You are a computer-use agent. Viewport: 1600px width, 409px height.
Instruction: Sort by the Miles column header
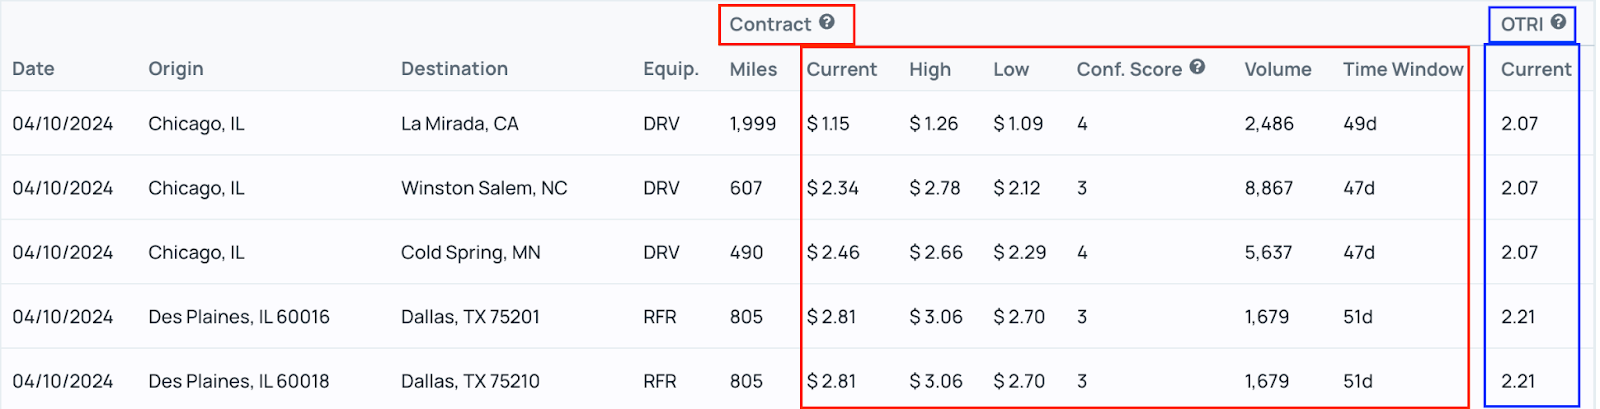(x=753, y=69)
